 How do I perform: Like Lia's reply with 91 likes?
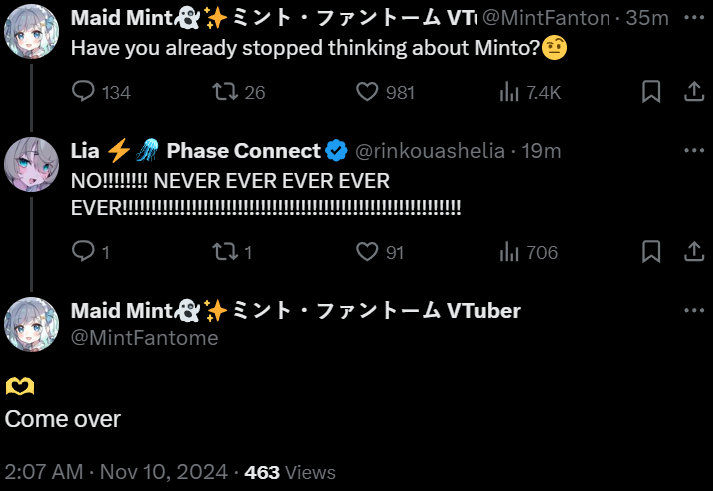point(369,252)
